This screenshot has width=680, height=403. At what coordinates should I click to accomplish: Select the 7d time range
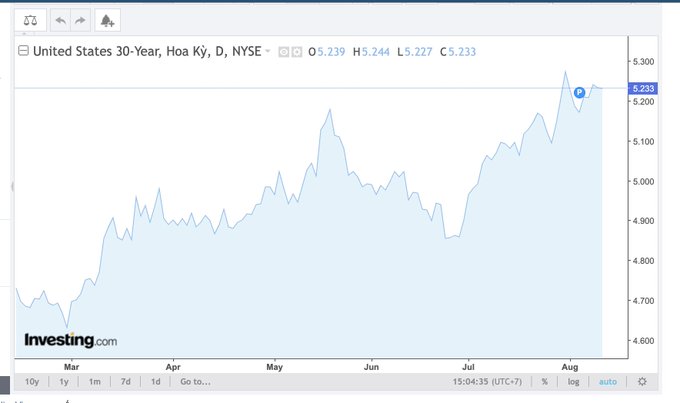[x=125, y=382]
